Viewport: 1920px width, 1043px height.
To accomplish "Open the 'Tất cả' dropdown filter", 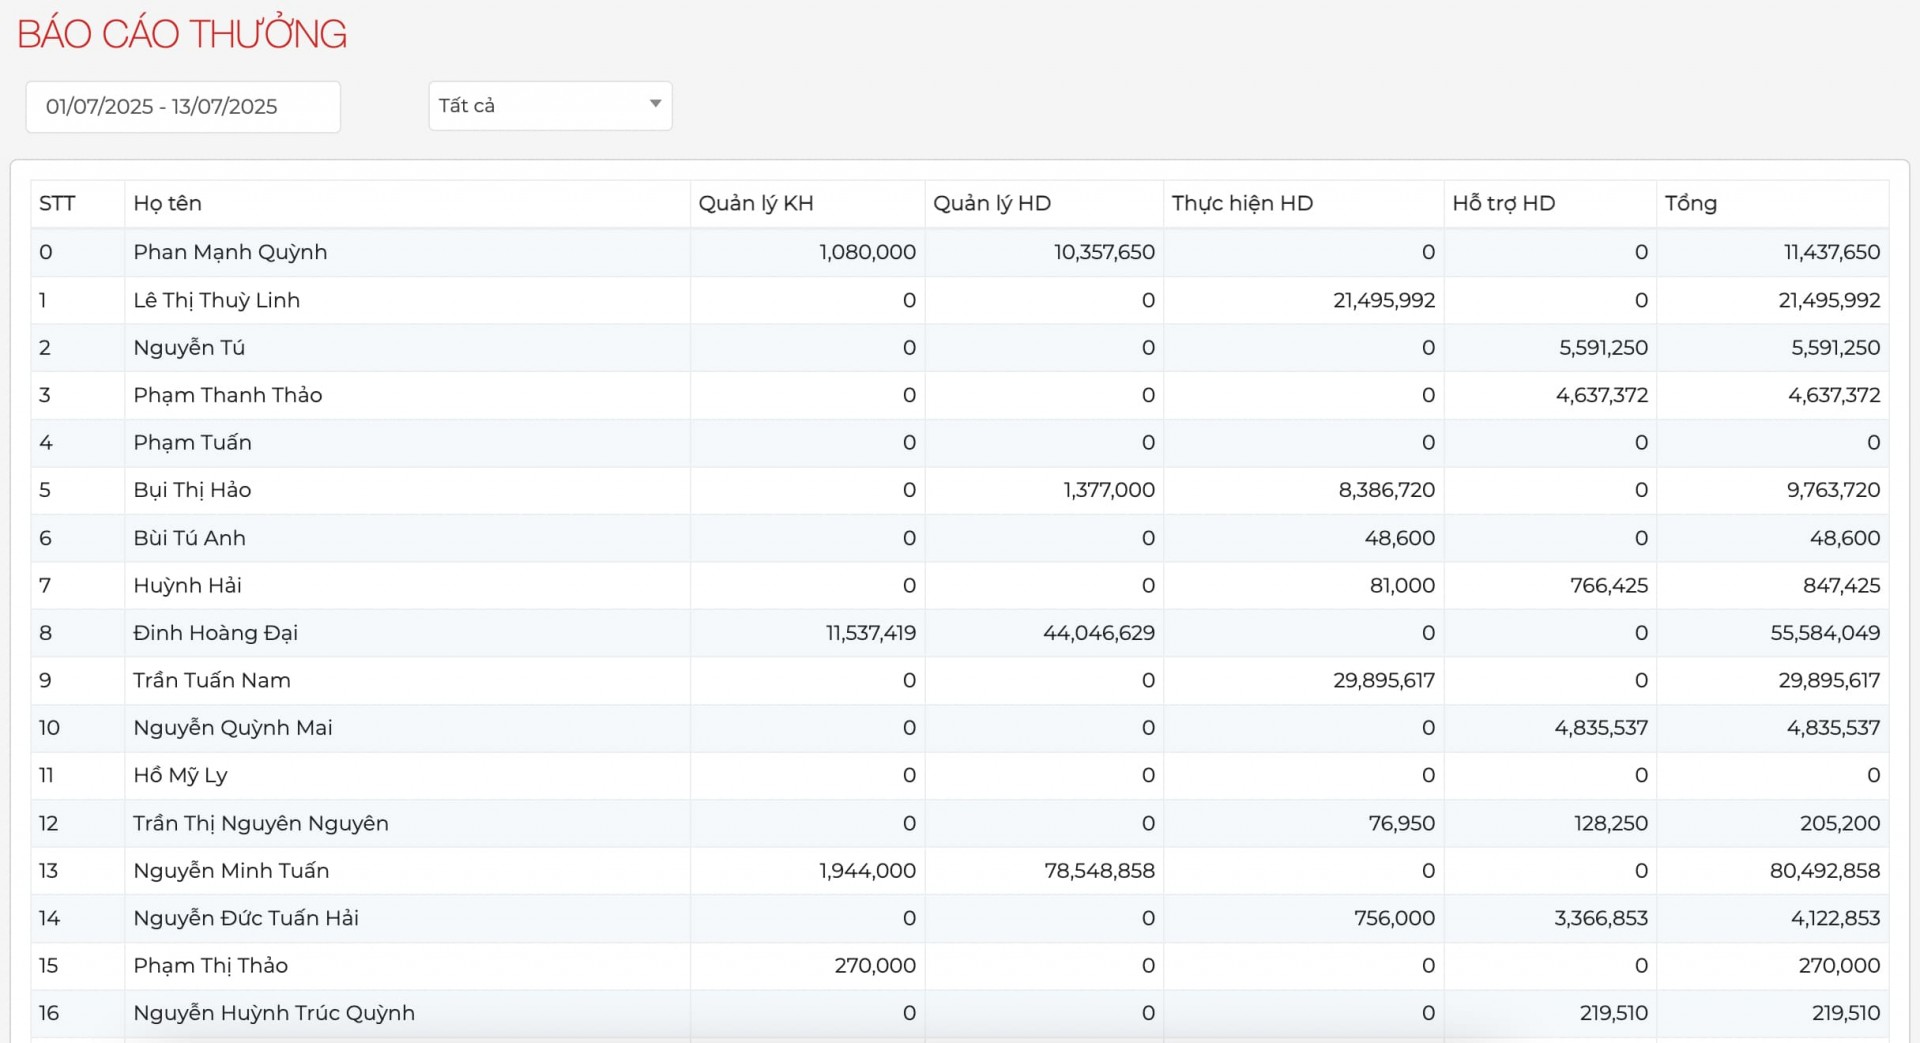I will point(549,106).
